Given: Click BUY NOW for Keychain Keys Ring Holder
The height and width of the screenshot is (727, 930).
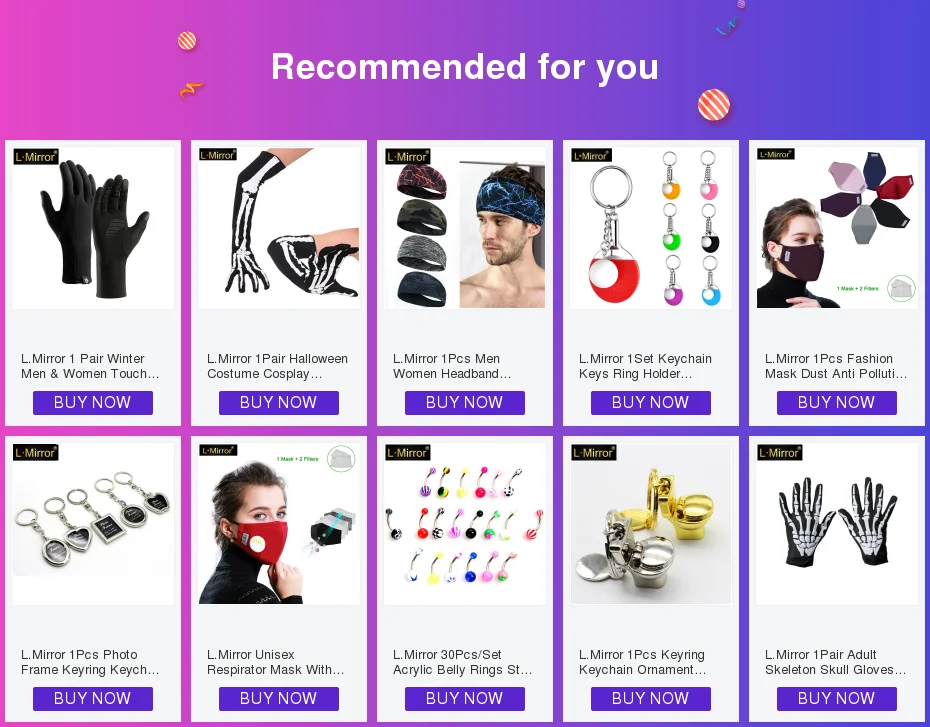Looking at the screenshot, I should click(x=651, y=403).
